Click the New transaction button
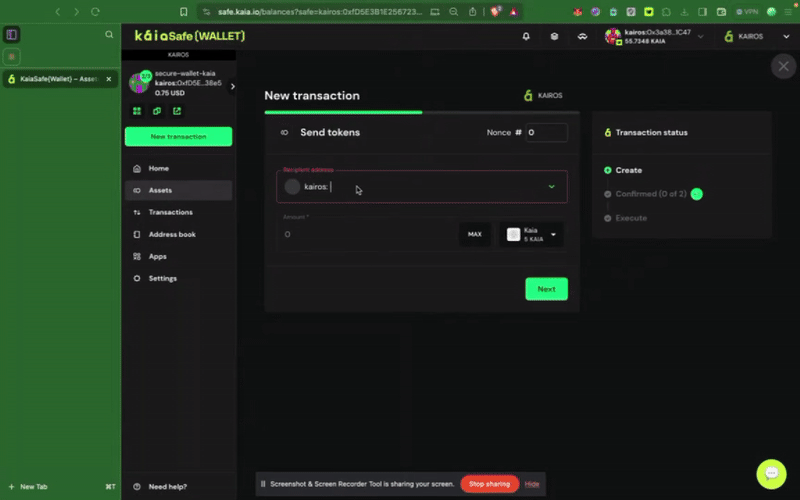This screenshot has height=500, width=800. point(178,137)
